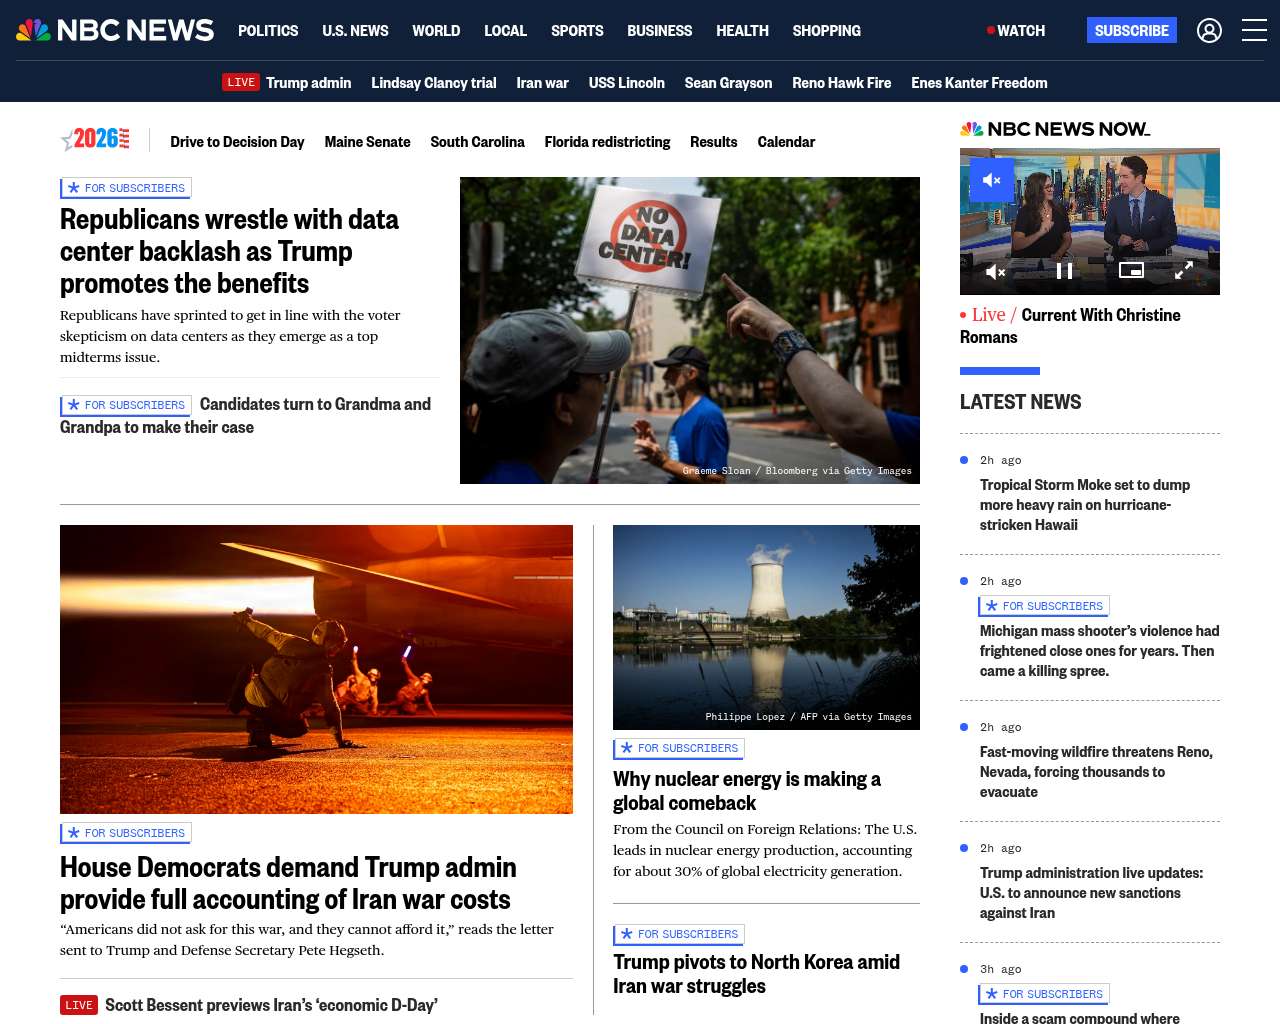Viewport: 1280px width, 1024px height.
Task: Open the Enes Kanter Freedom topic
Action: pos(979,83)
